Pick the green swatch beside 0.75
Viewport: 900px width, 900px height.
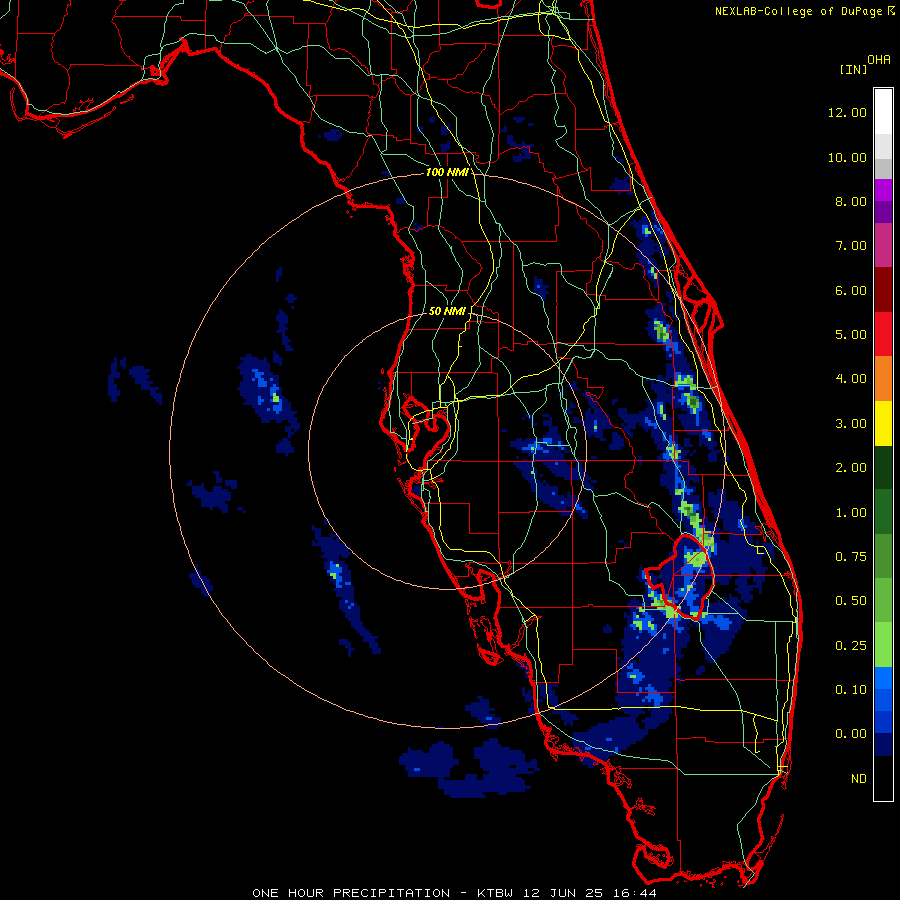[x=883, y=557]
